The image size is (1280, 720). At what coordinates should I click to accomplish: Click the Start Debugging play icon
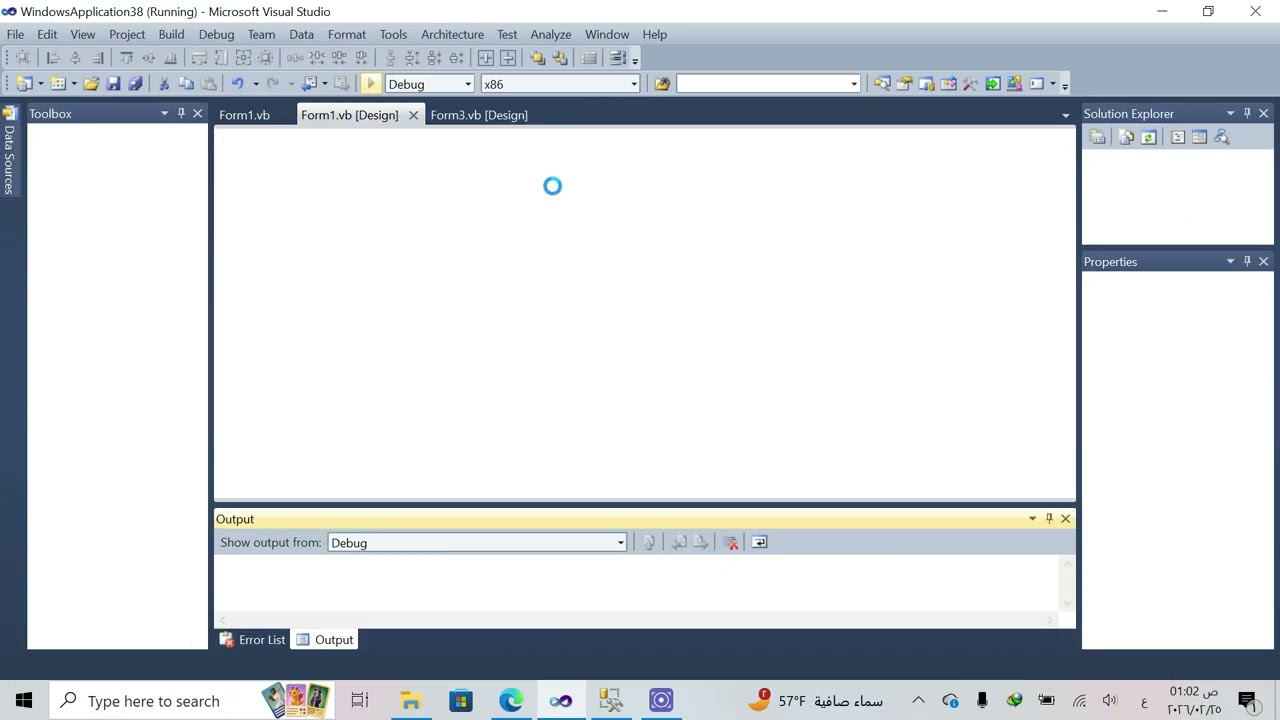click(x=370, y=84)
